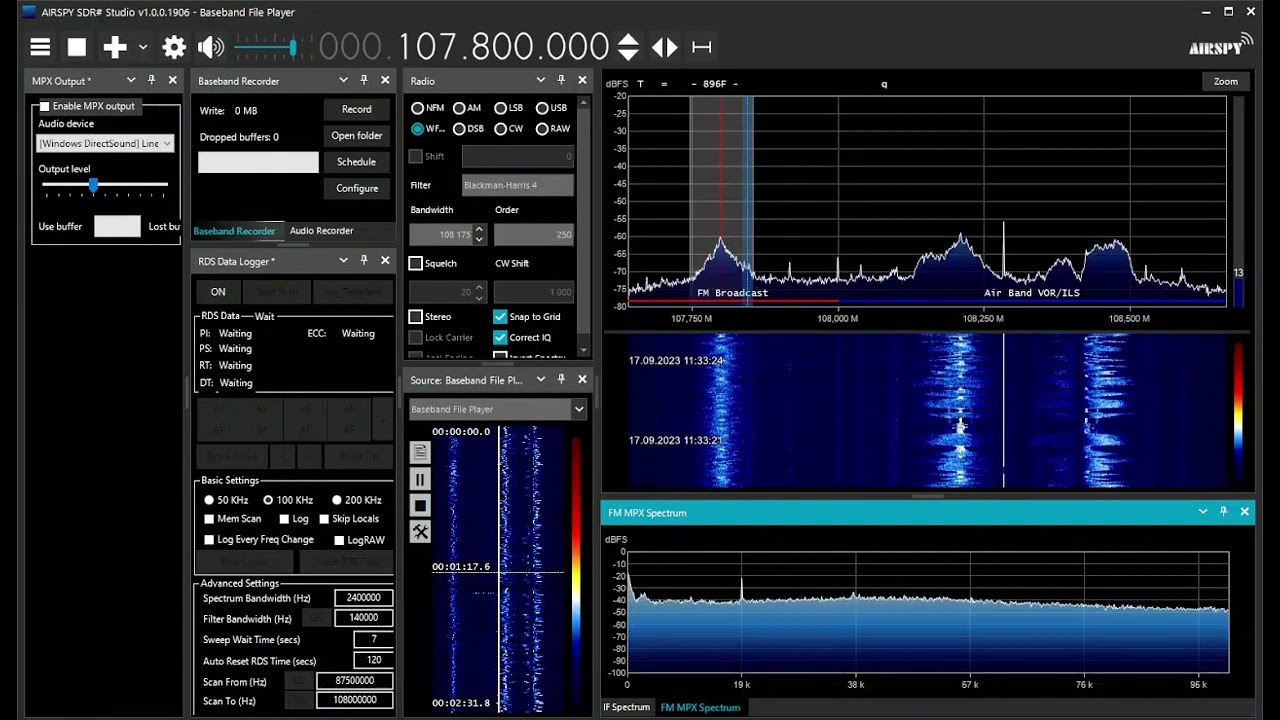Adjust the Output level slider
The height and width of the screenshot is (720, 1280).
point(103,185)
